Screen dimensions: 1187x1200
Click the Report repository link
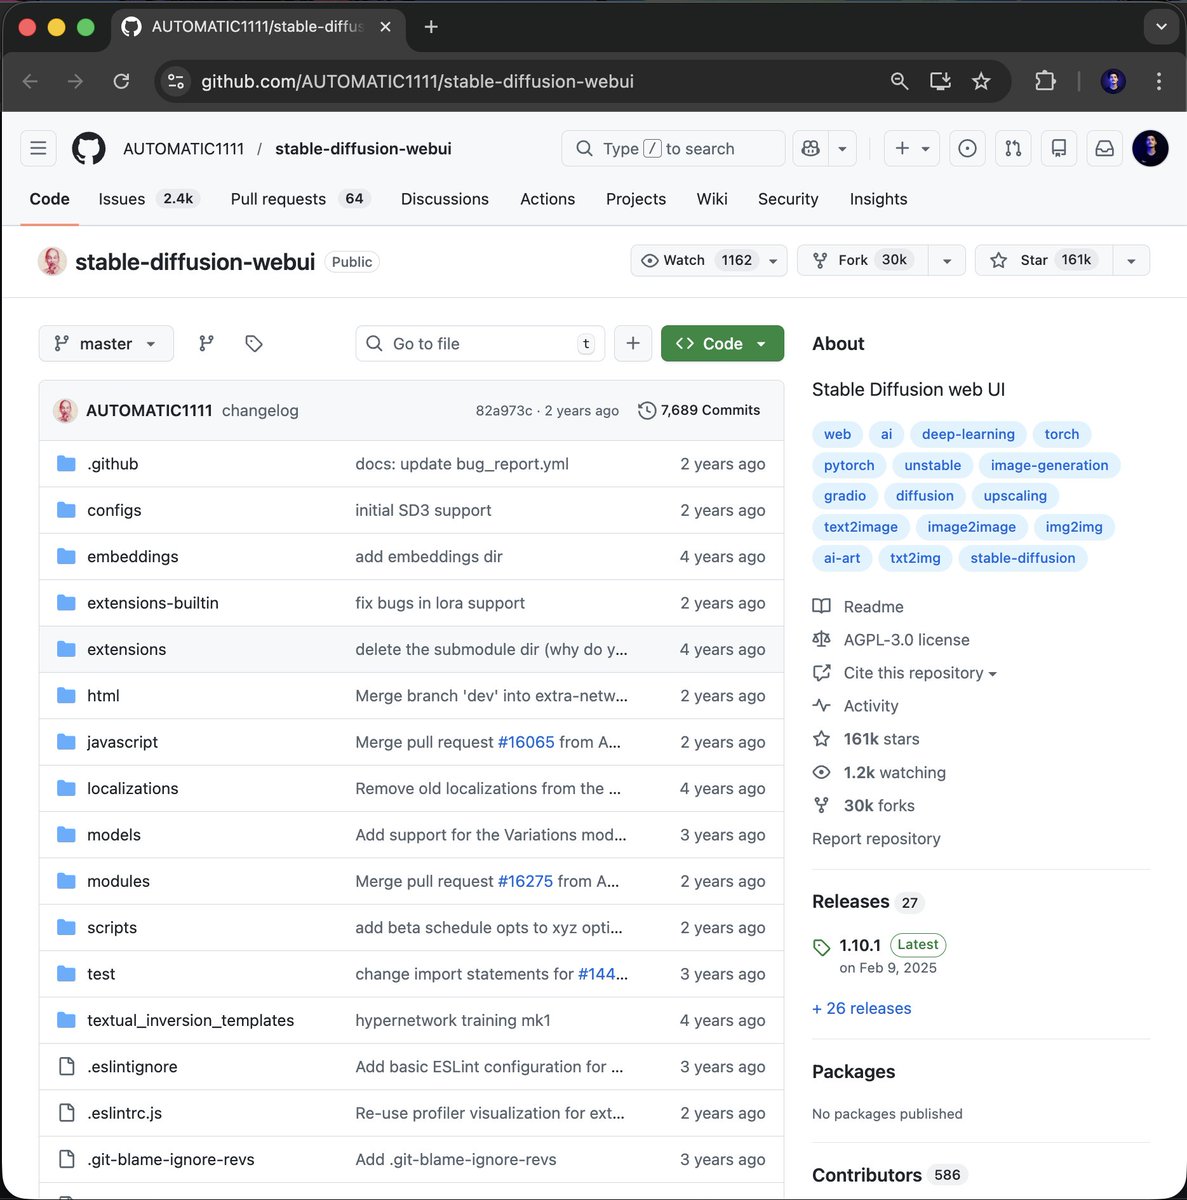click(876, 839)
